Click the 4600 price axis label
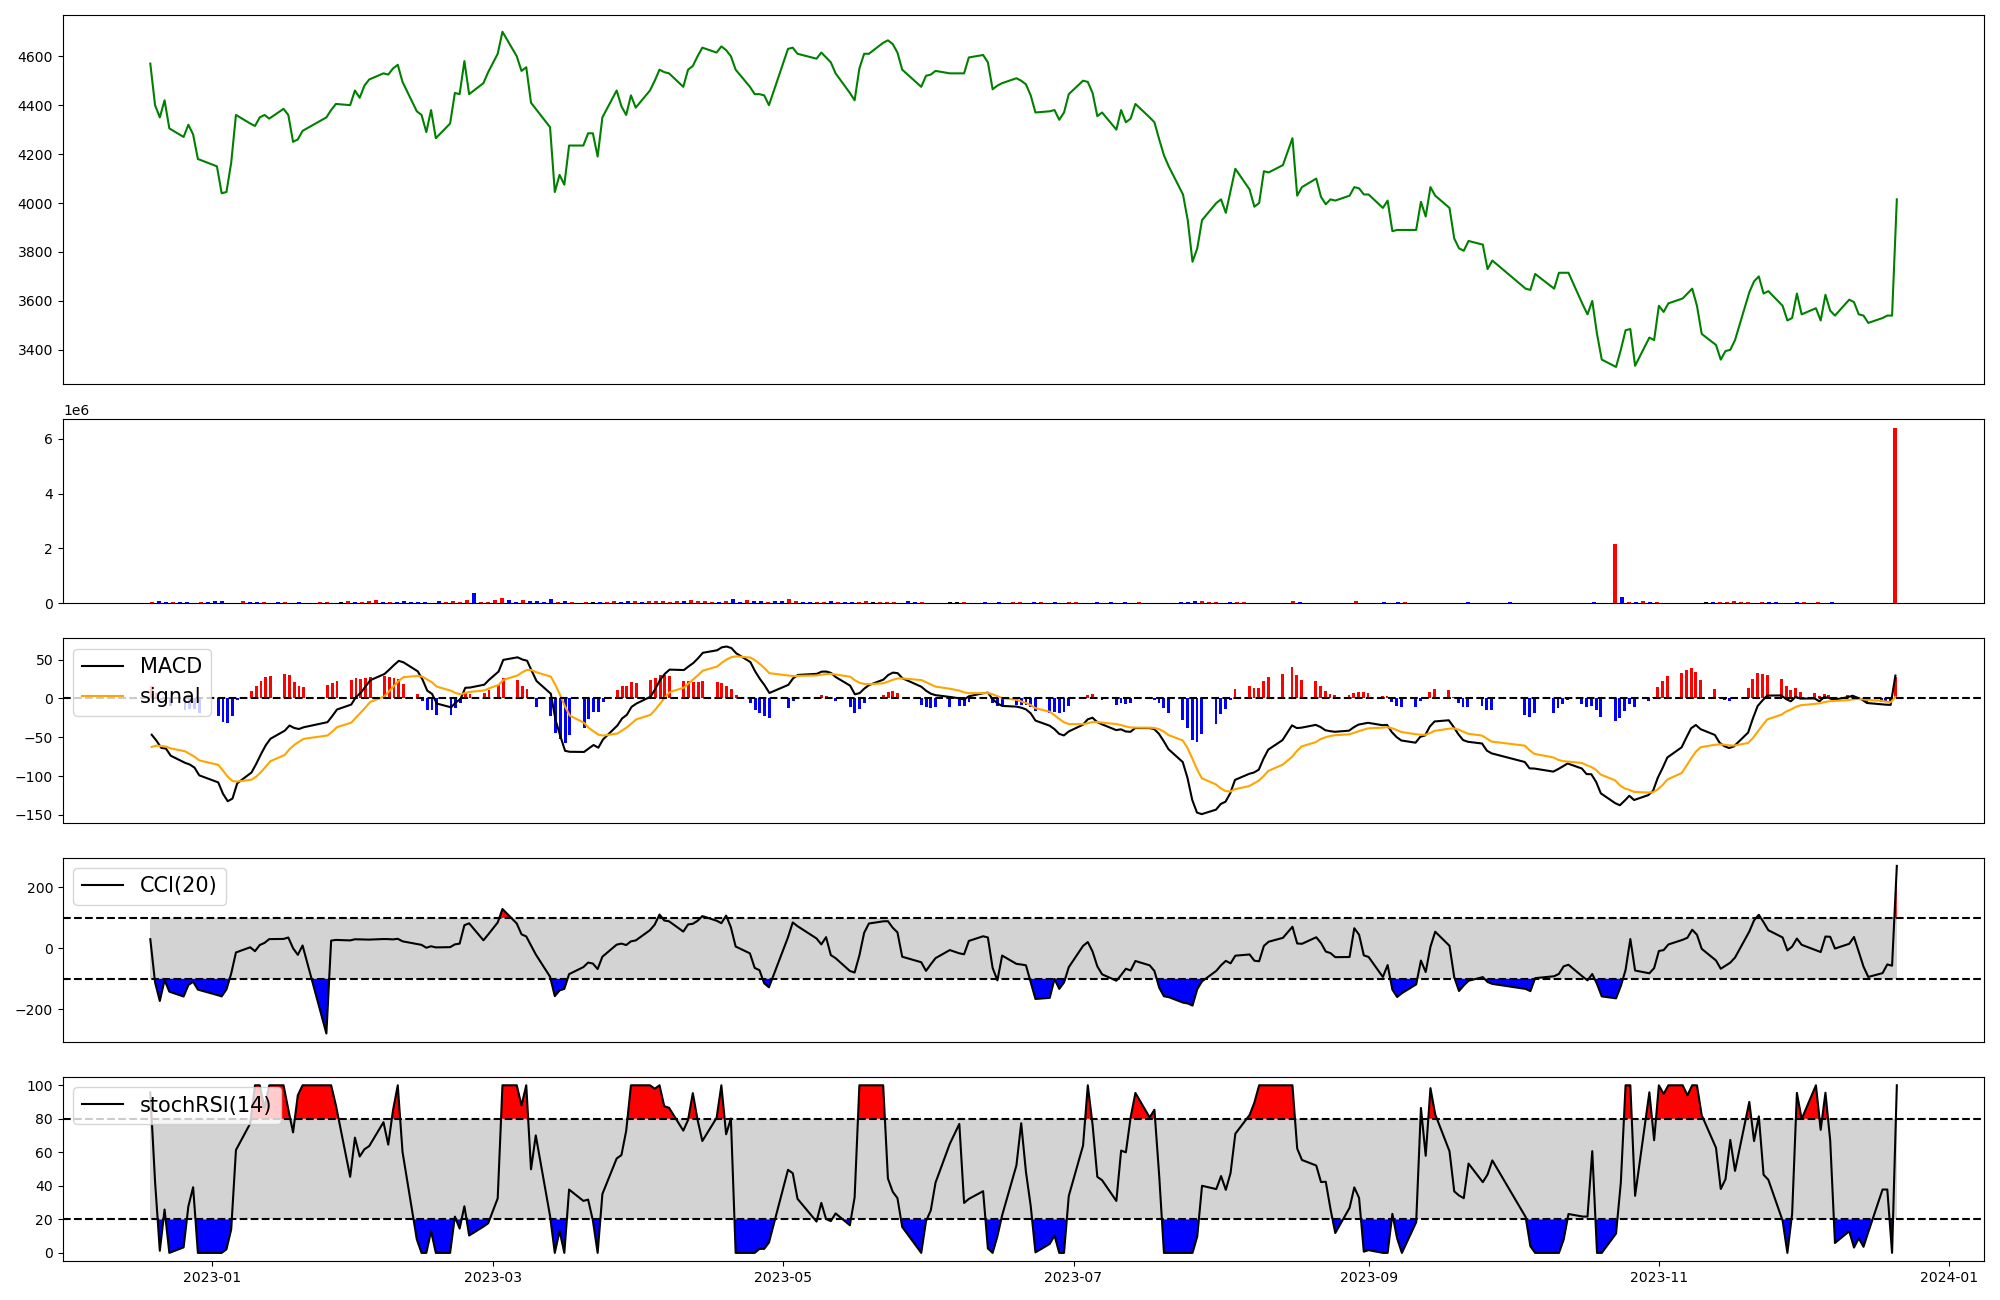Viewport: 2000px width, 1300px height. (35, 57)
